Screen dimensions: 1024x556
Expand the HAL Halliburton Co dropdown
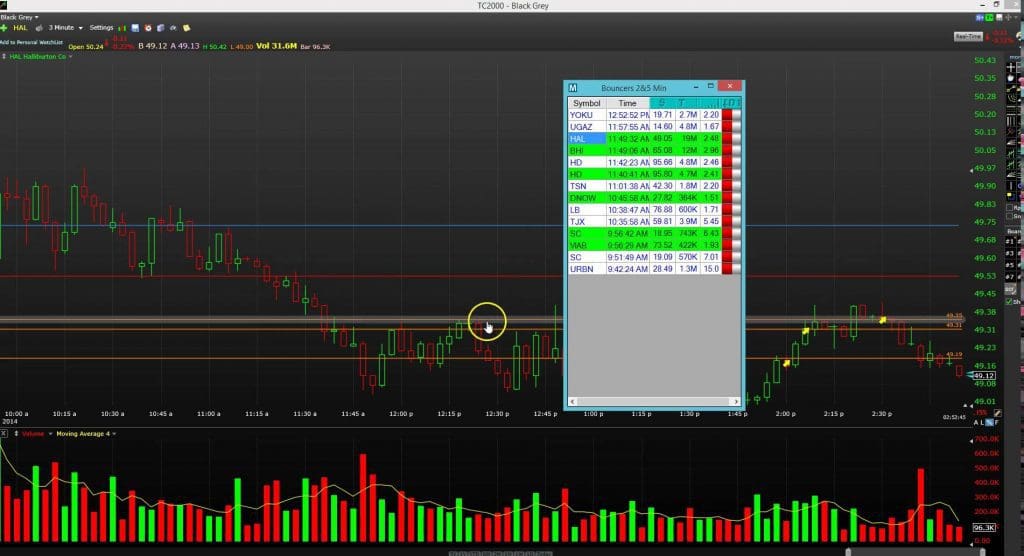[x=71, y=57]
